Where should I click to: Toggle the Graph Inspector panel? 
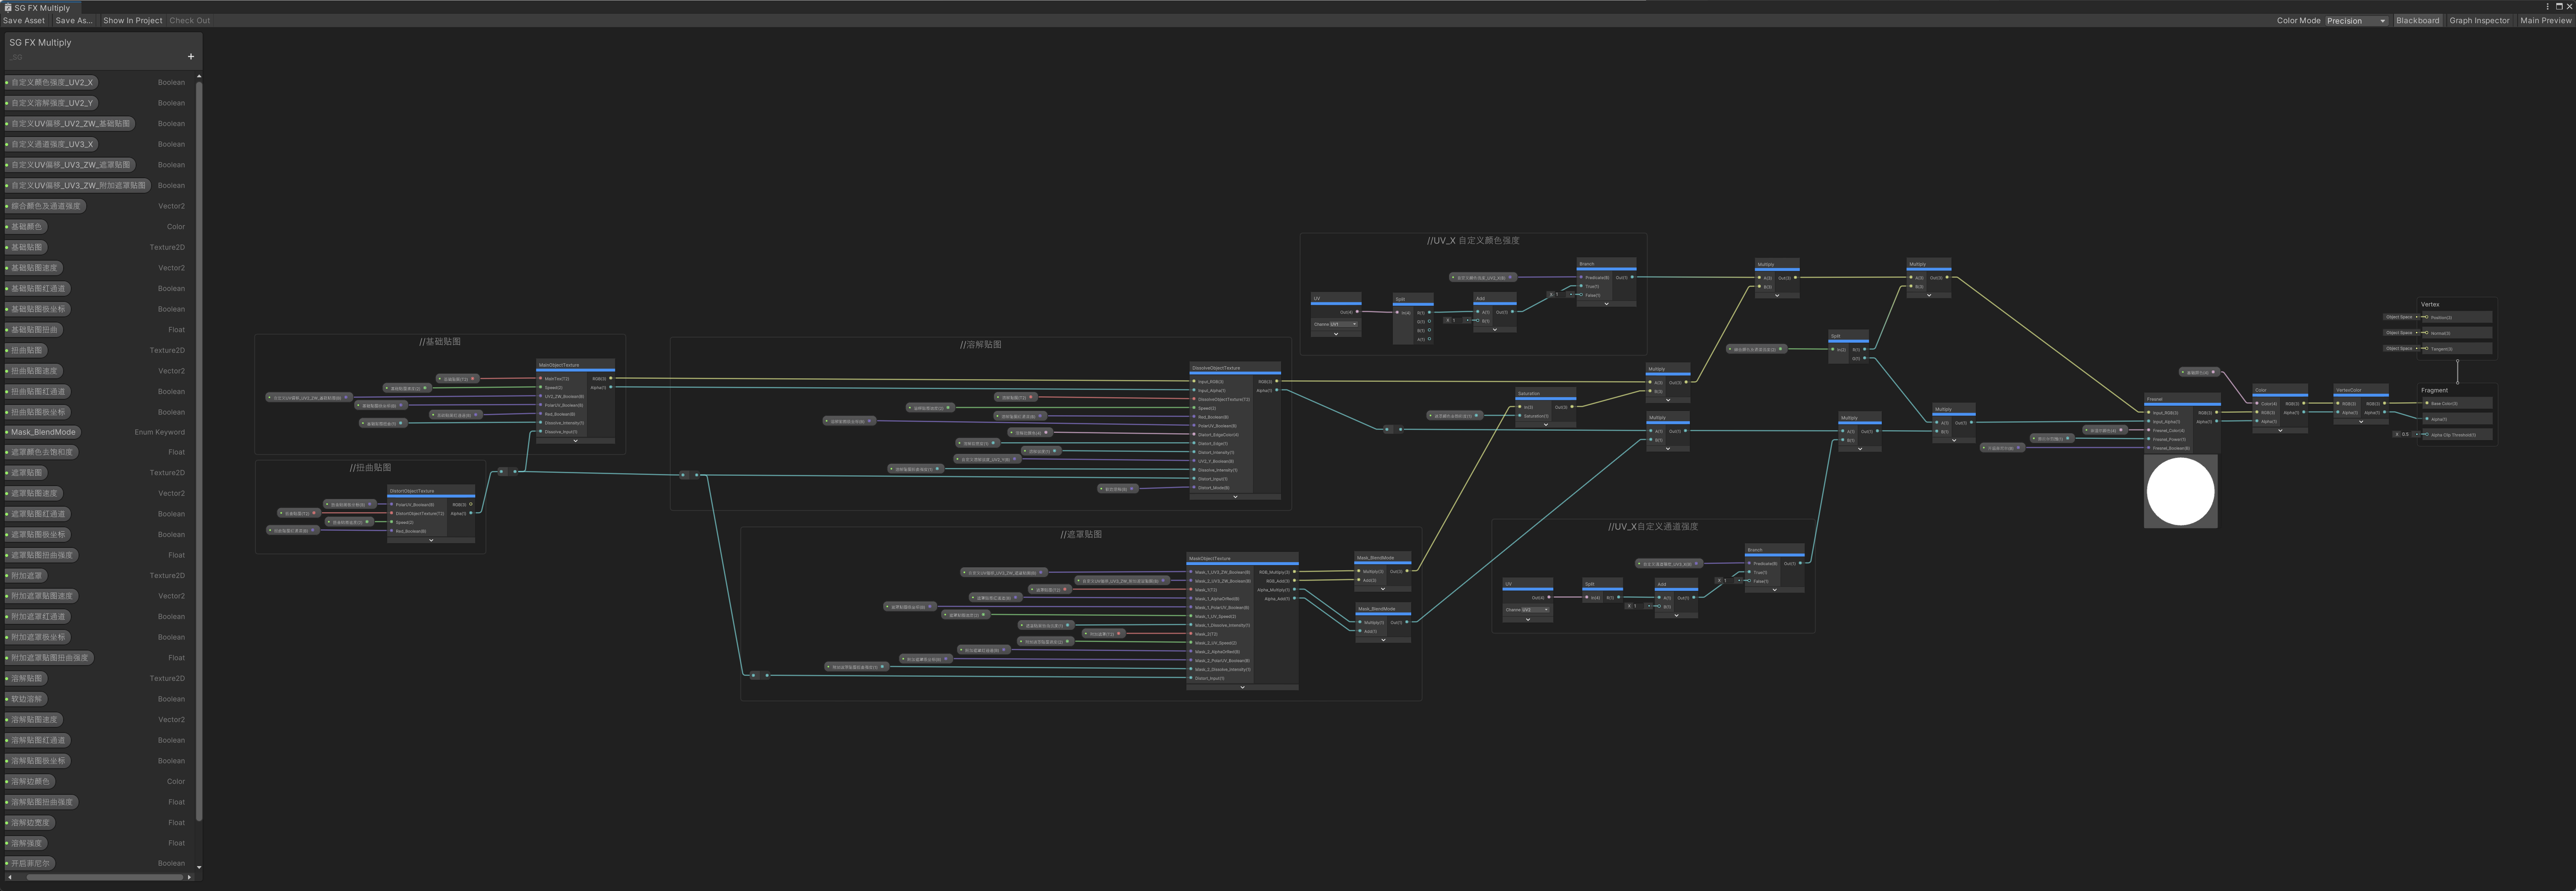2479,20
